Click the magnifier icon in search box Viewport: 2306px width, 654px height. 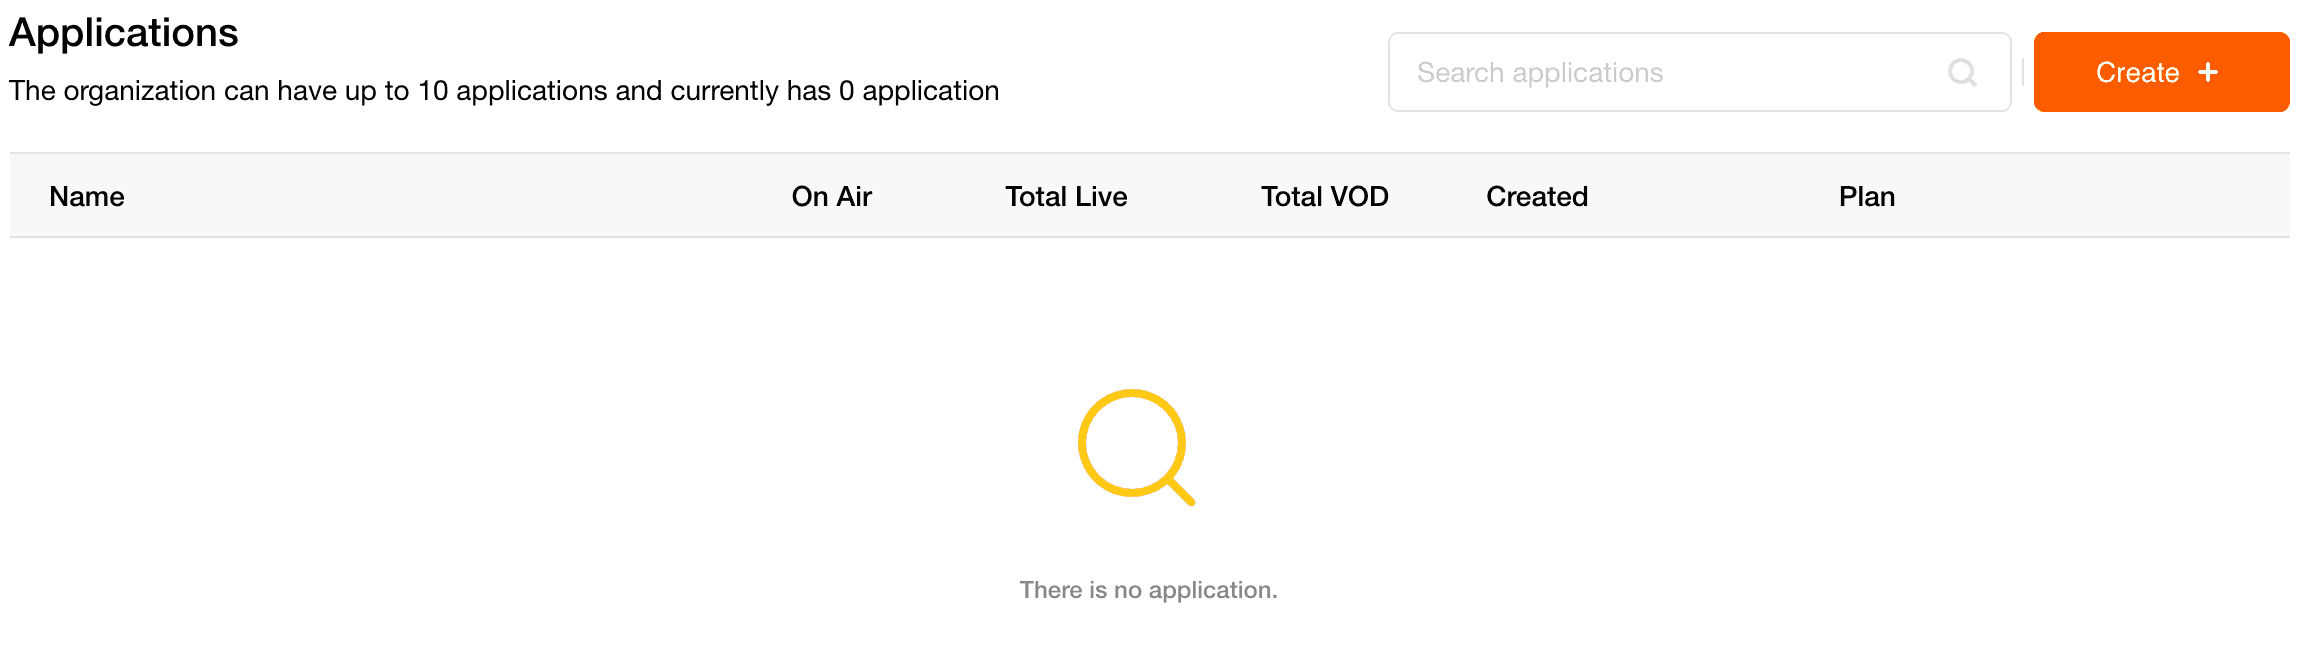pos(1962,72)
